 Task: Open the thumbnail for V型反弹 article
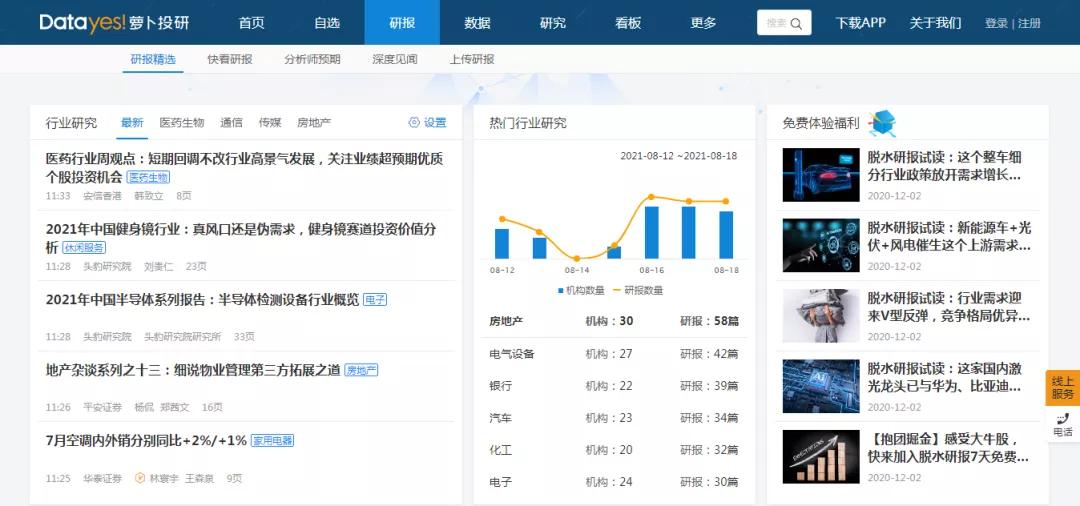(821, 316)
